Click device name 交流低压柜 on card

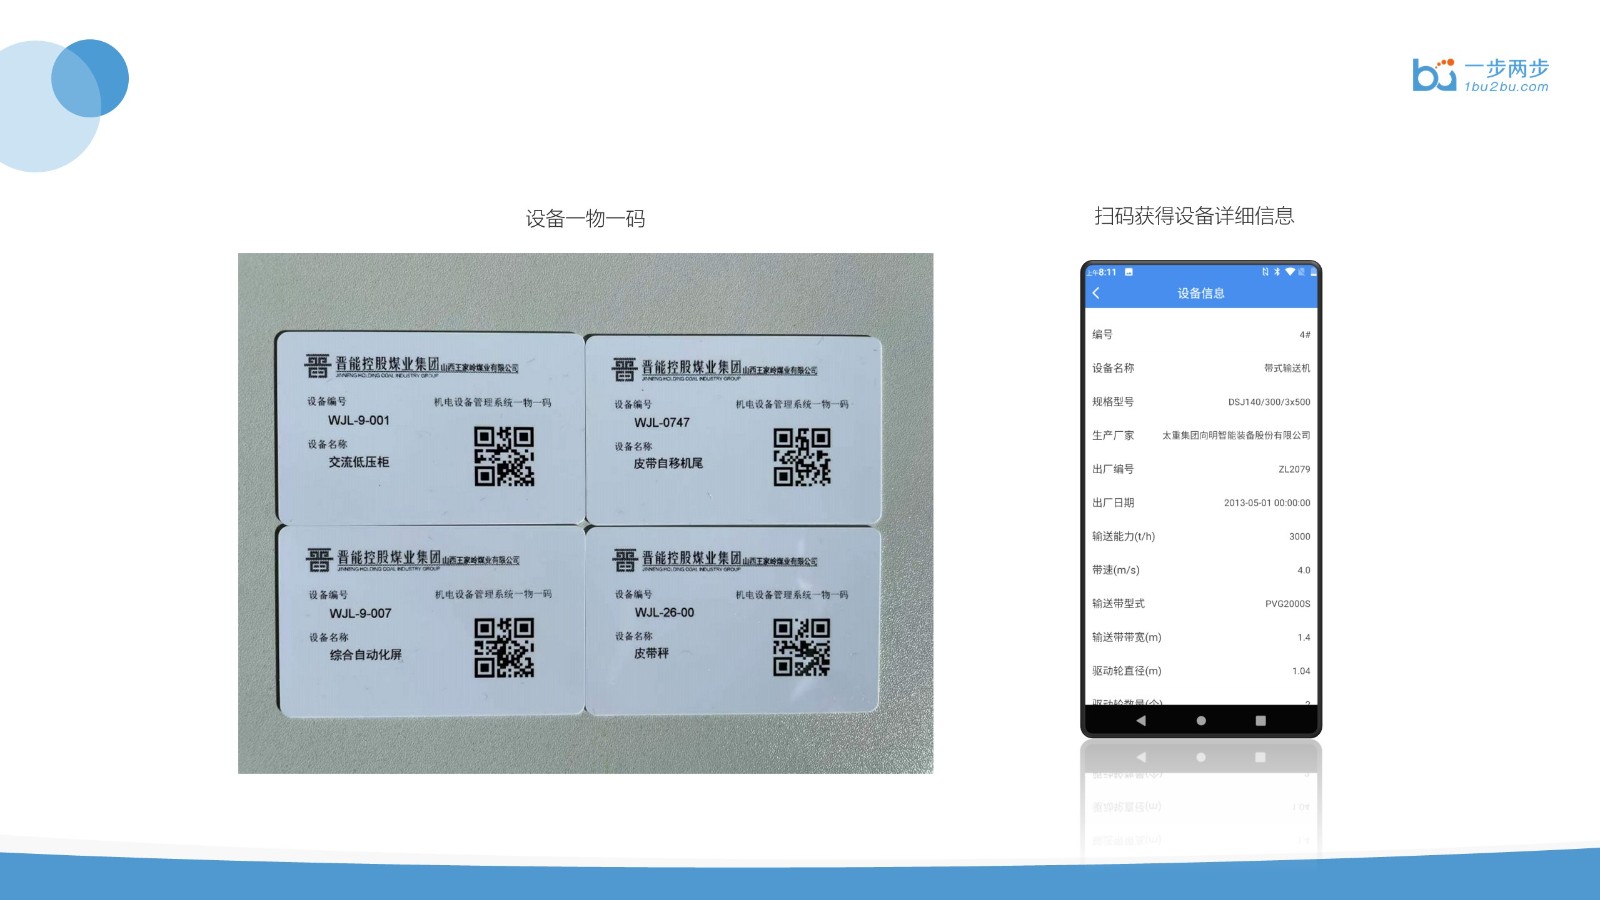pyautogui.click(x=359, y=462)
